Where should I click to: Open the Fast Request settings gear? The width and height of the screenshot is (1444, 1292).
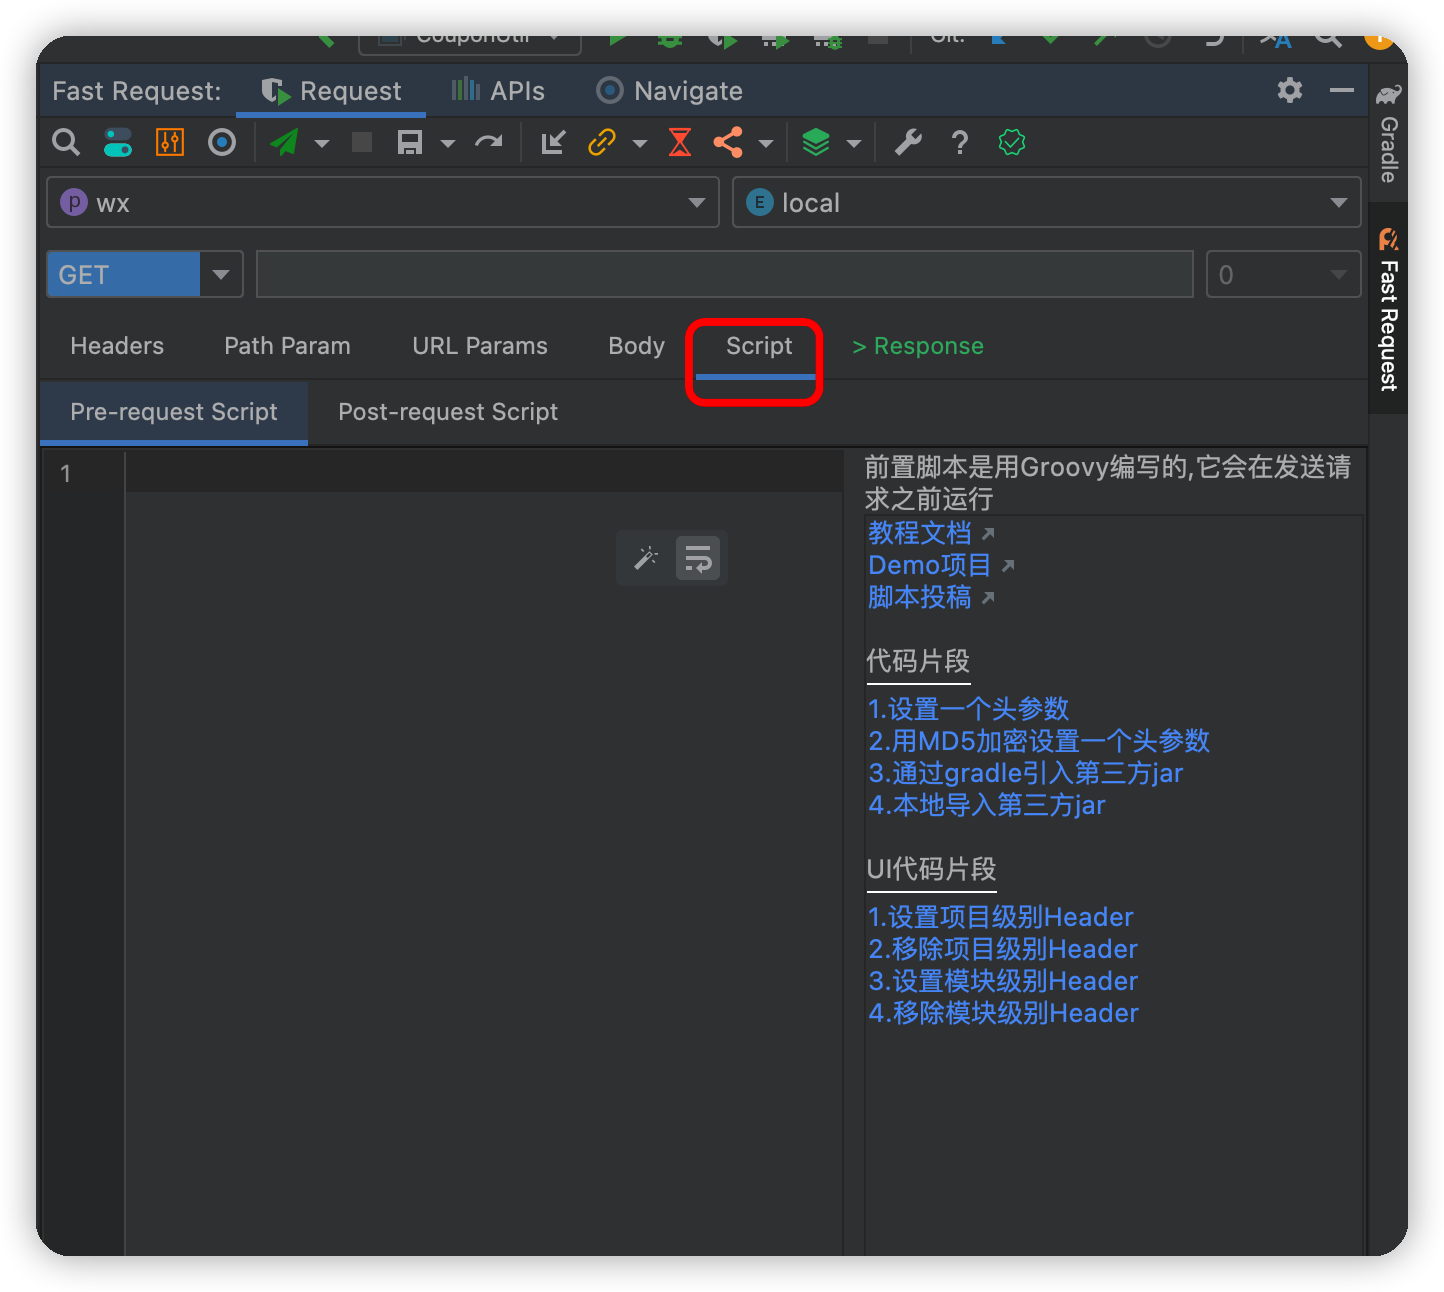coord(1289,90)
